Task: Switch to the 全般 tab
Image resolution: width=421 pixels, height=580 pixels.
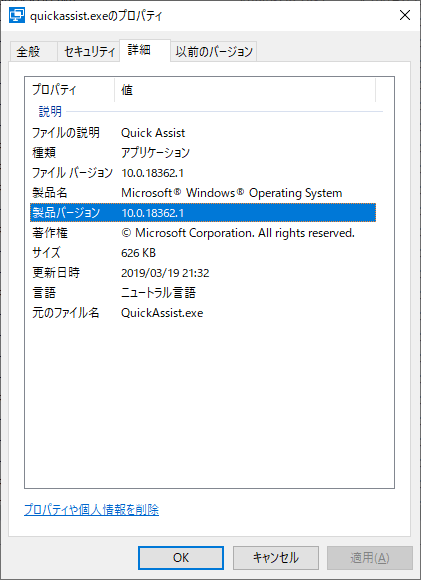Action: 28,51
